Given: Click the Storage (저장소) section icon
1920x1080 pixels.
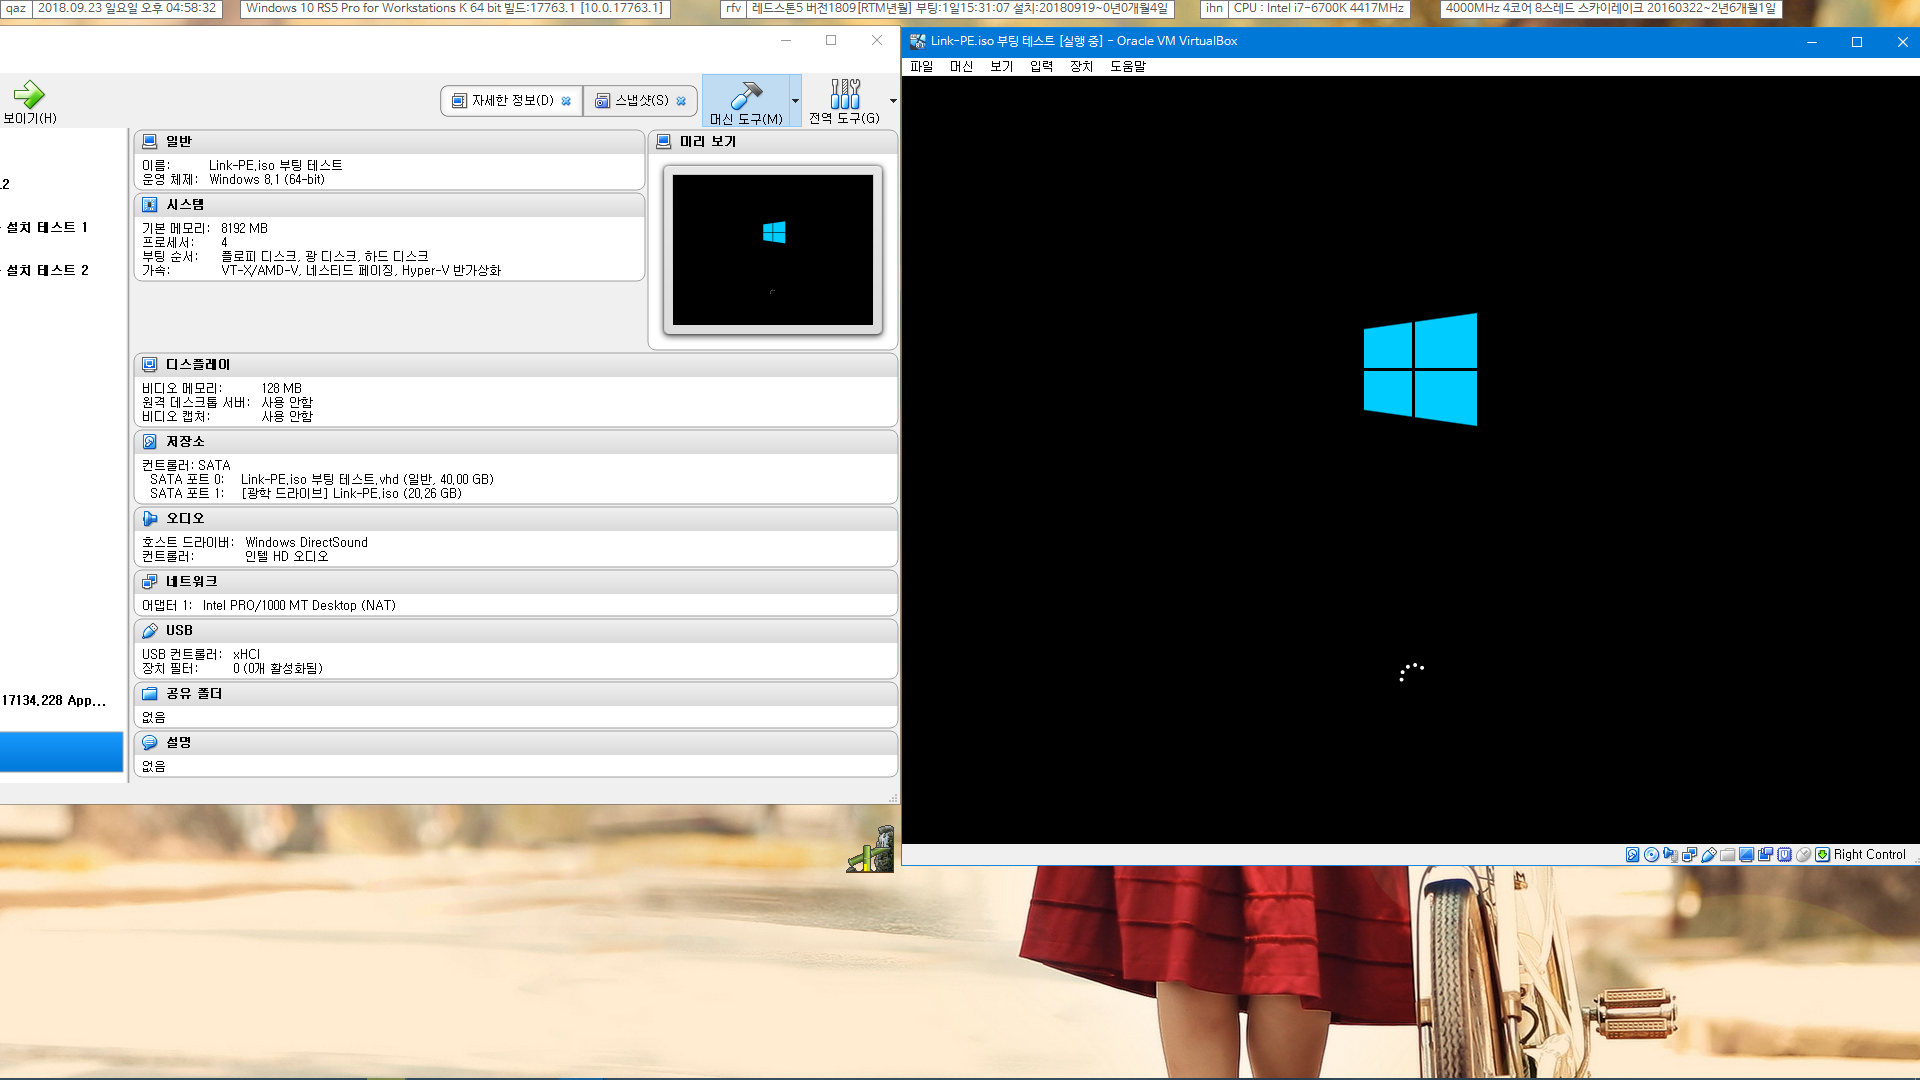Looking at the screenshot, I should 150,441.
